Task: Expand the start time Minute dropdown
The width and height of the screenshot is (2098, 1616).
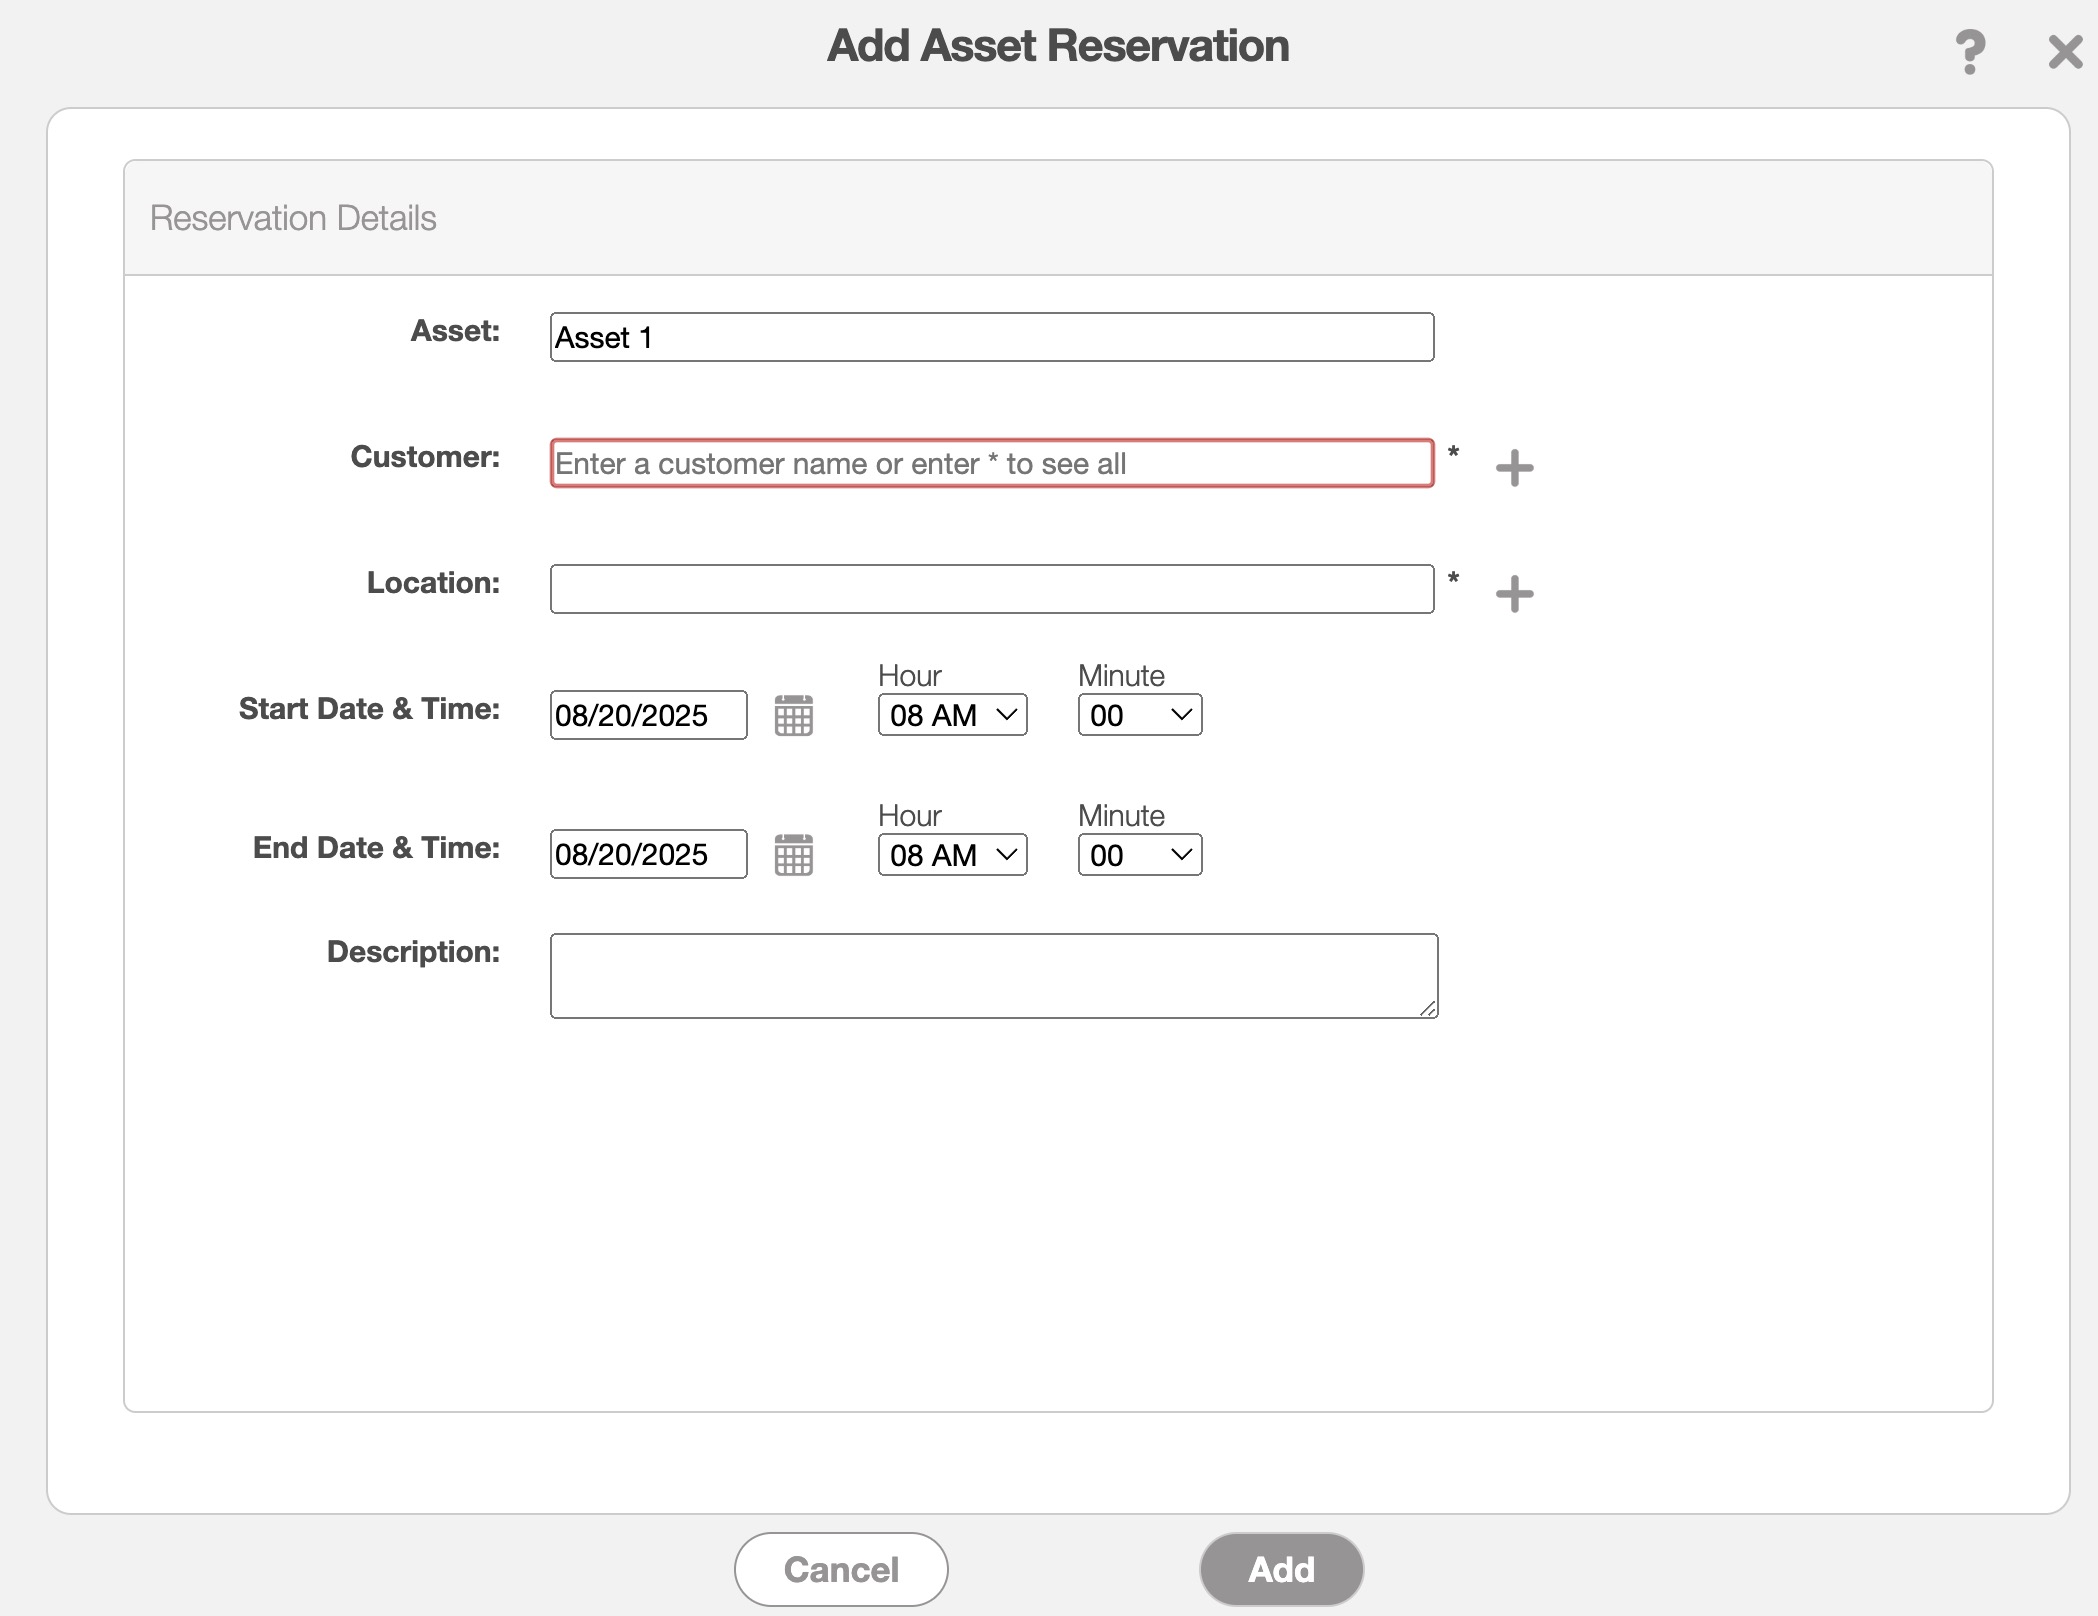Action: pyautogui.click(x=1139, y=716)
